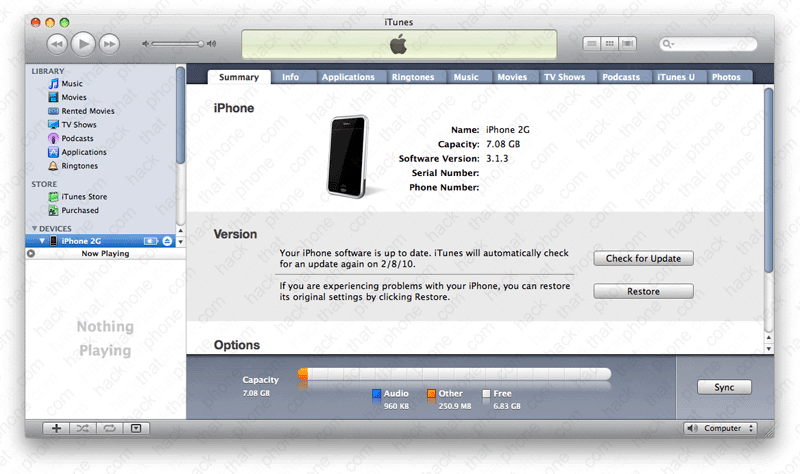Click the Previous track rewind button
The width and height of the screenshot is (800, 474).
(57, 44)
